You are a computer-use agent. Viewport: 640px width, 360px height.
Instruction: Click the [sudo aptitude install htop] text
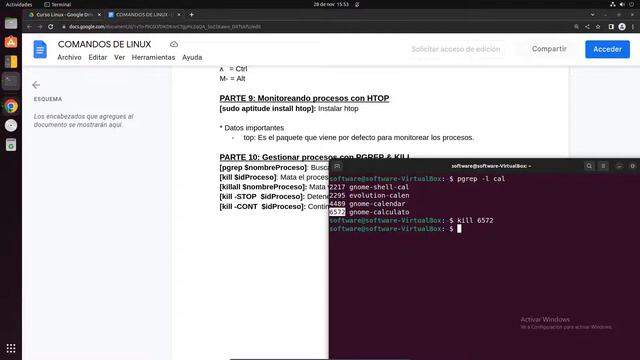click(x=268, y=109)
